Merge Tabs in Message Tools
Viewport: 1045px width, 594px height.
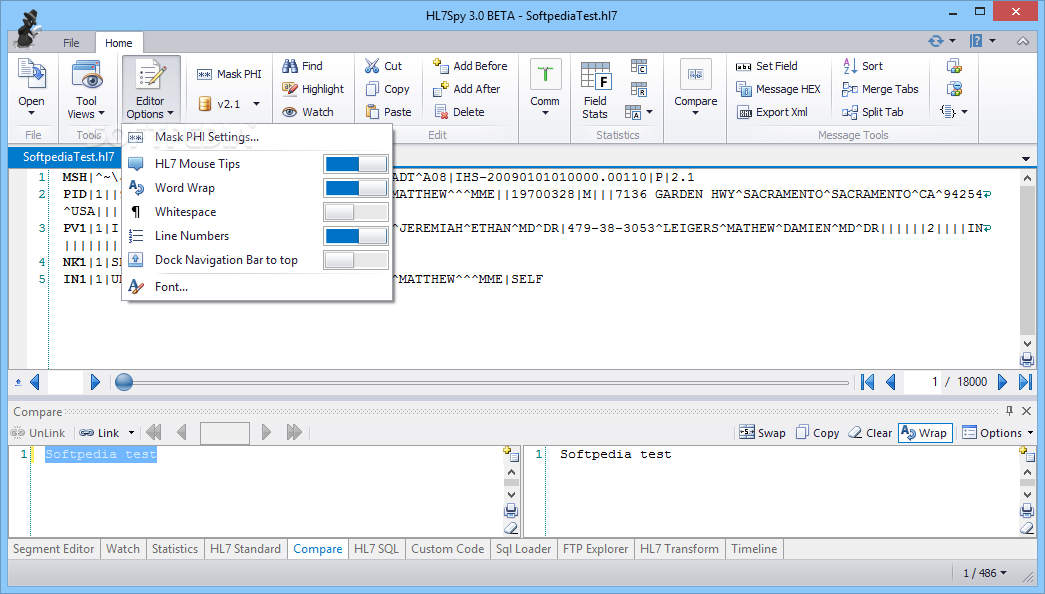tap(880, 89)
